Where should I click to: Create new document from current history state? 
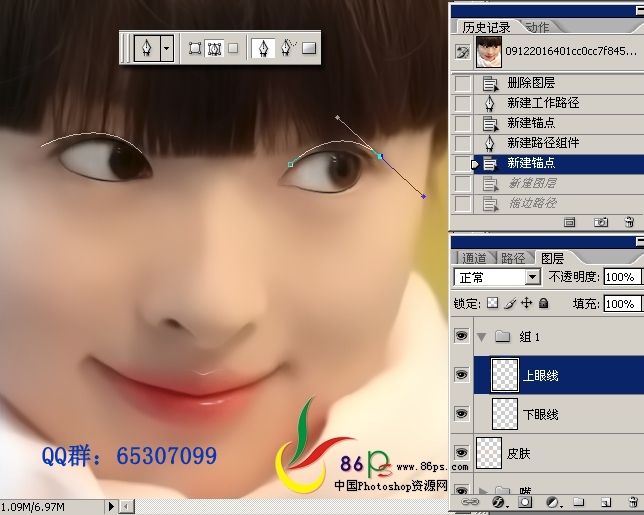click(x=569, y=222)
